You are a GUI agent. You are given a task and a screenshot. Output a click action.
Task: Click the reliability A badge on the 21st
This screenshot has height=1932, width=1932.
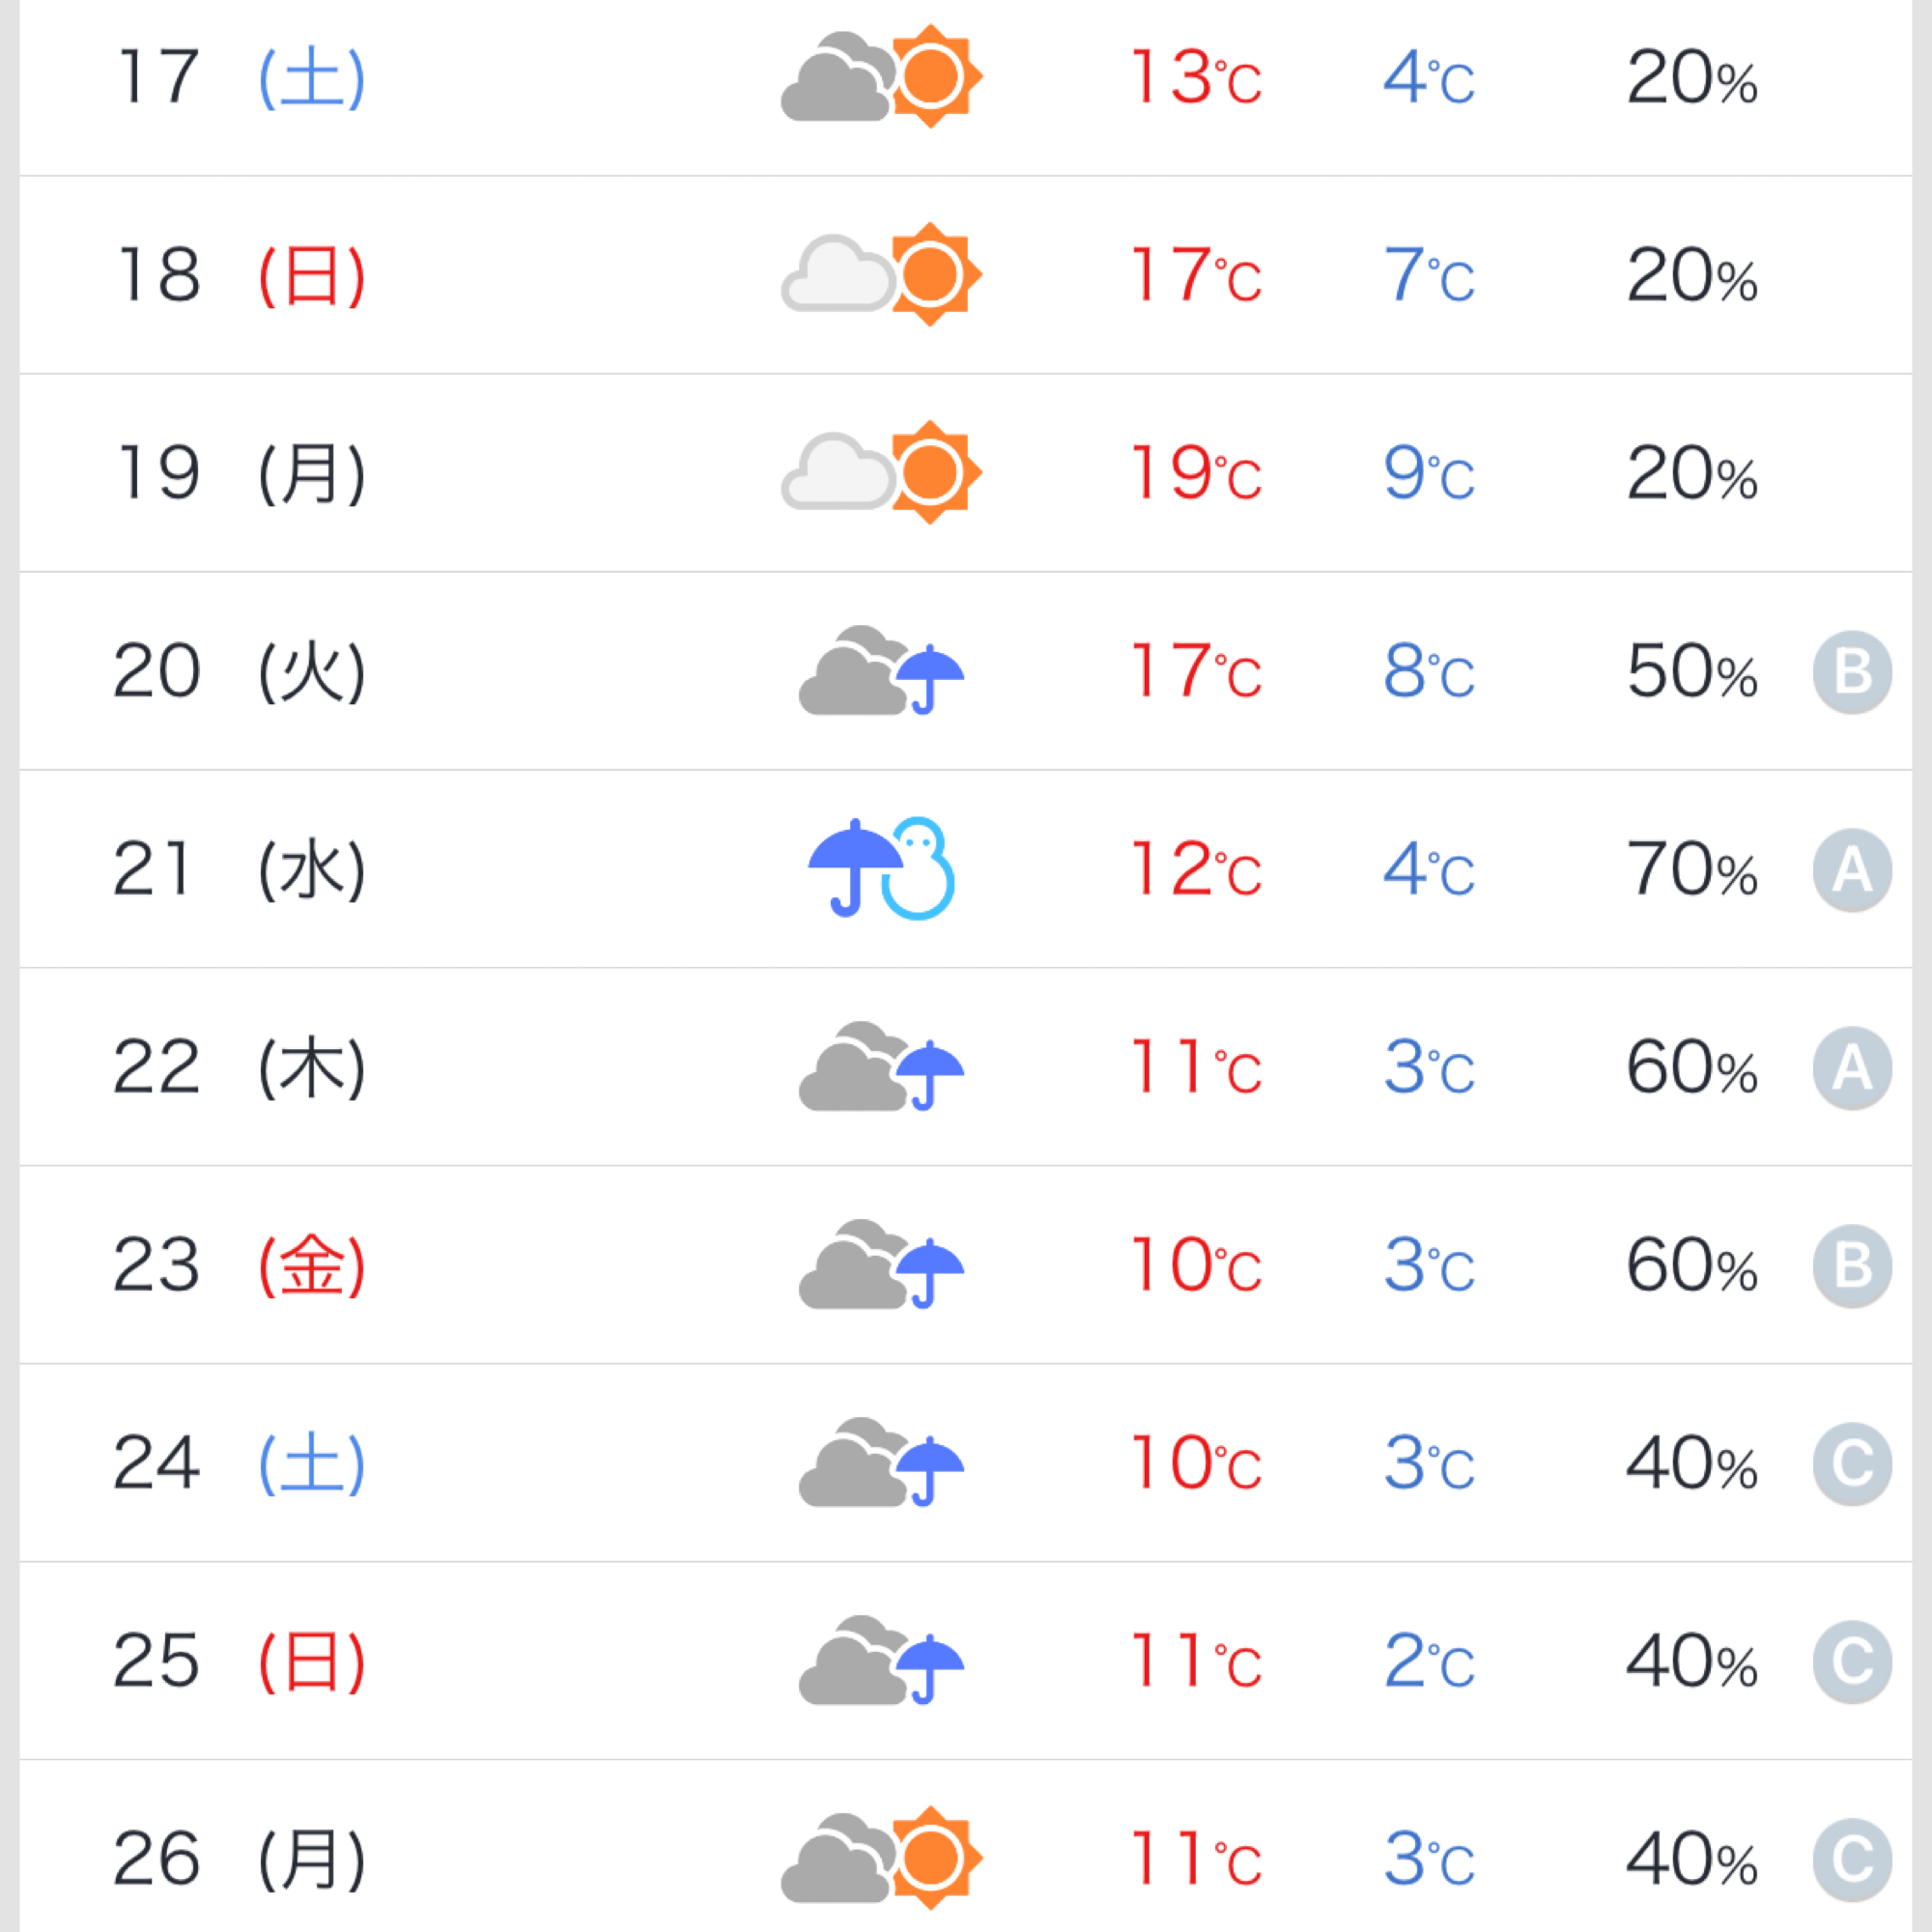(x=1851, y=870)
